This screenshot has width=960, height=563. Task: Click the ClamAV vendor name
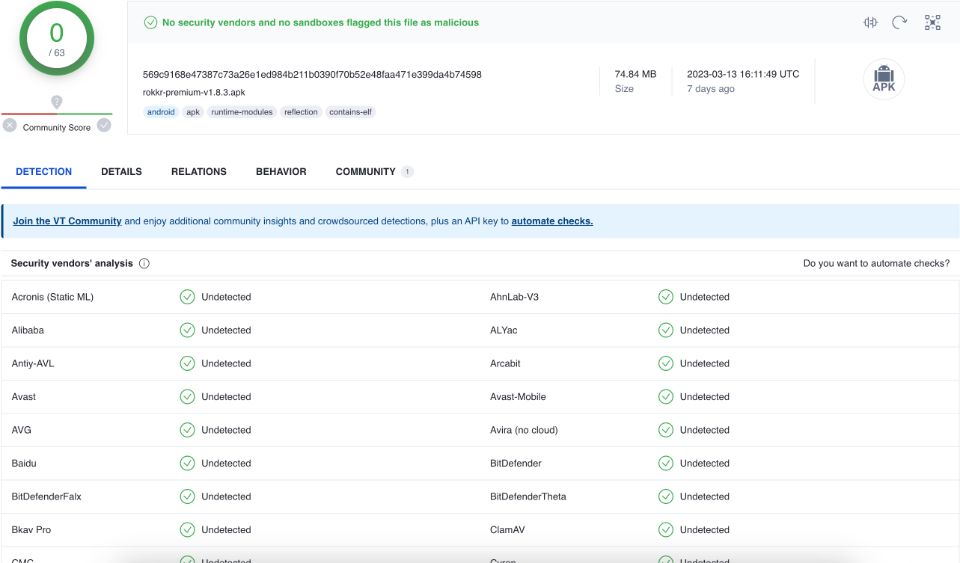point(507,530)
